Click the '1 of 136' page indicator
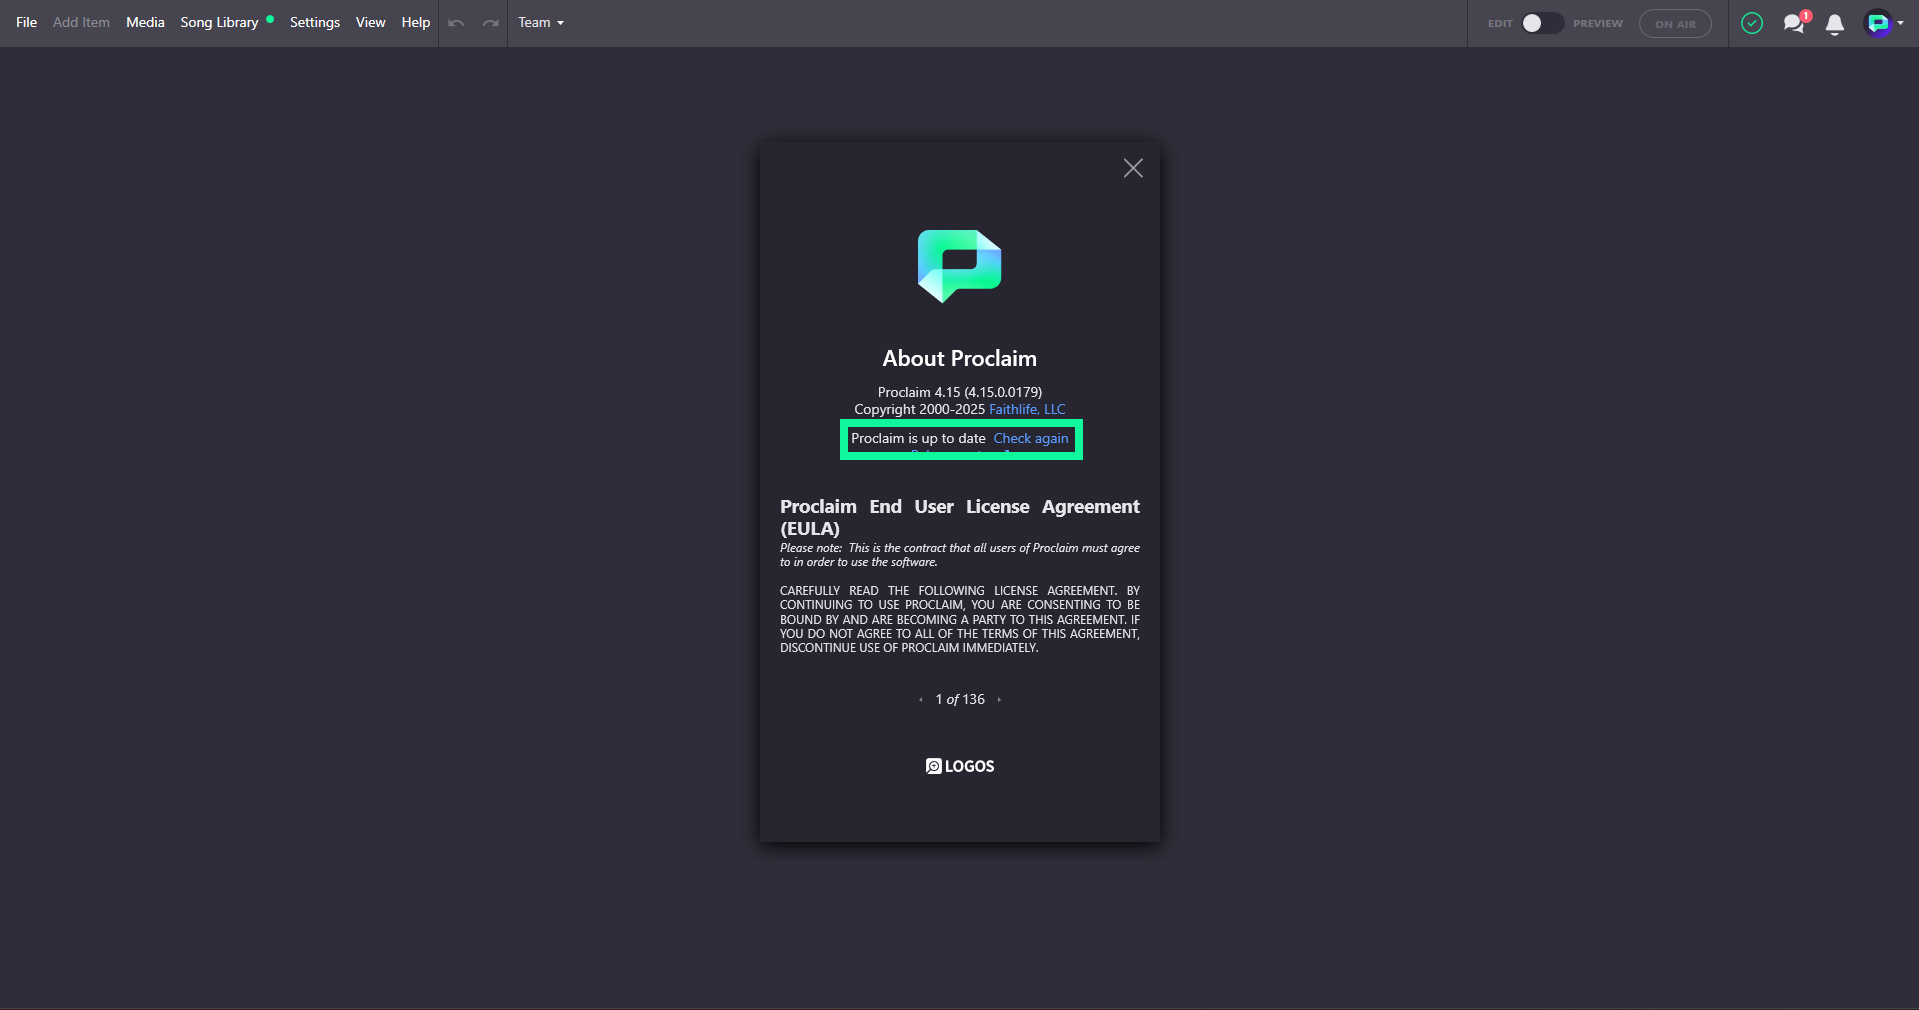The image size is (1919, 1010). click(960, 699)
